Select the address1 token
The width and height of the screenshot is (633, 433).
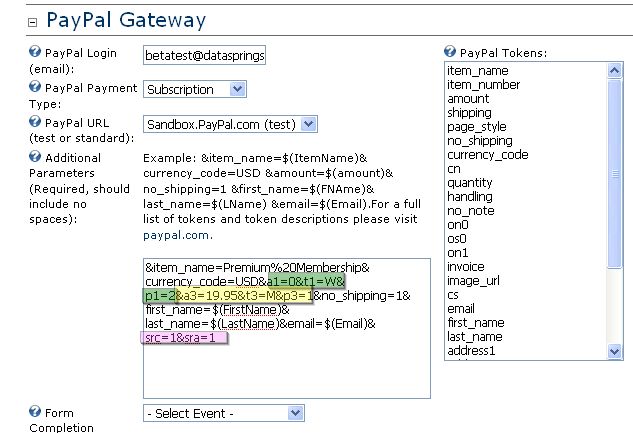(x=471, y=351)
